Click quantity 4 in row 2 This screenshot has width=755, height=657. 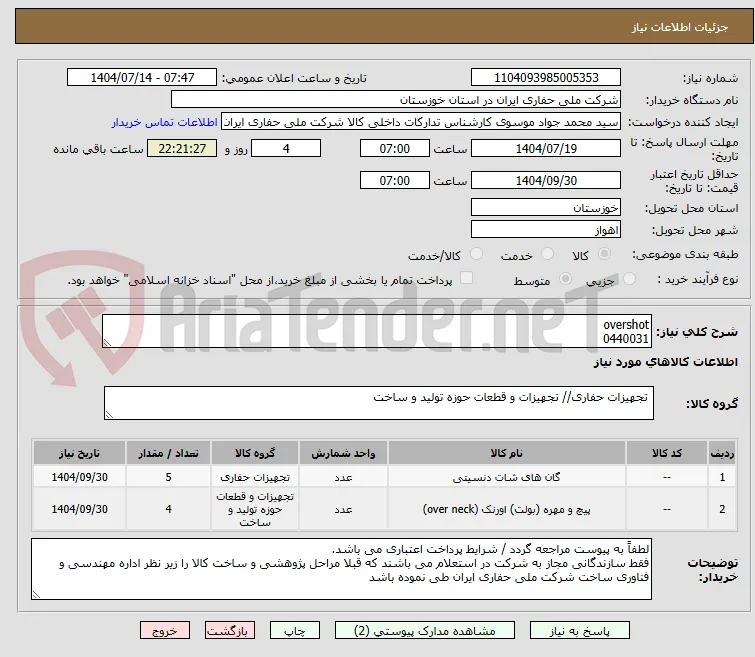point(168,509)
